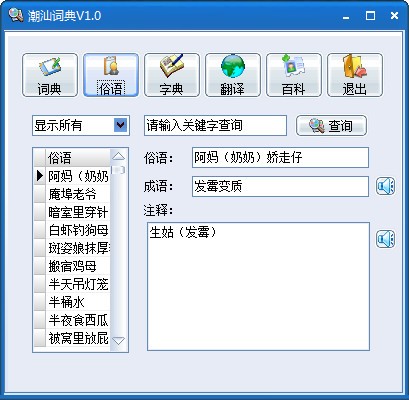
Task: Select 暗室里穿针 list entry
Action: (x=78, y=212)
